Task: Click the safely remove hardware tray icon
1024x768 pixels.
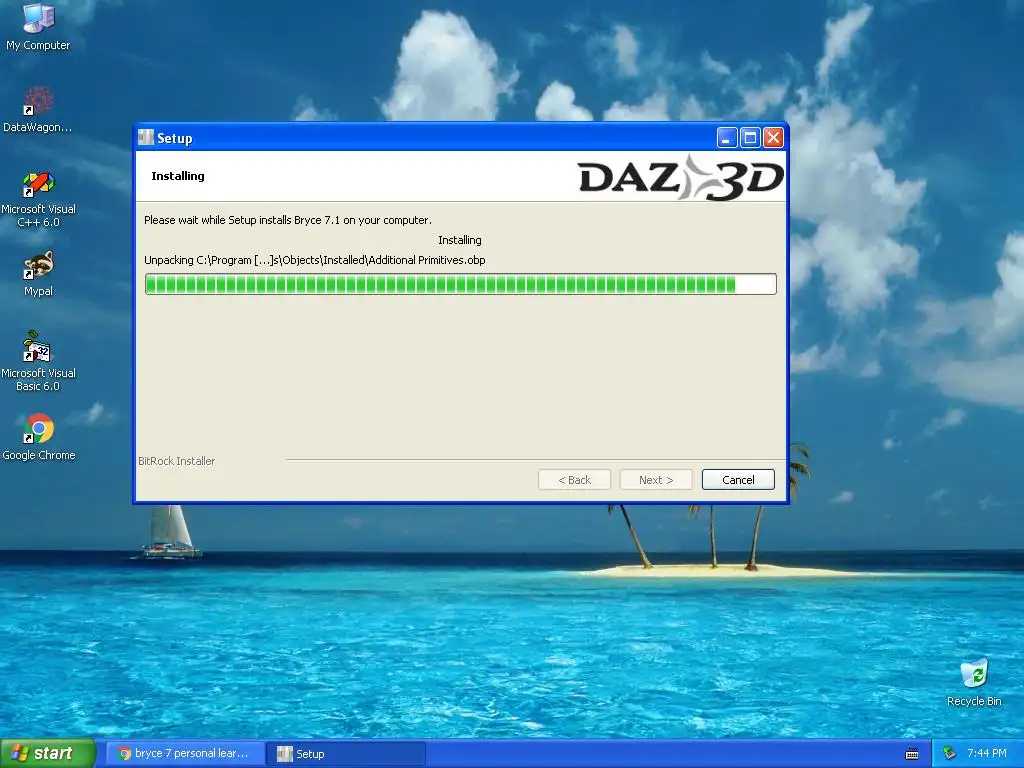Action: (950, 753)
